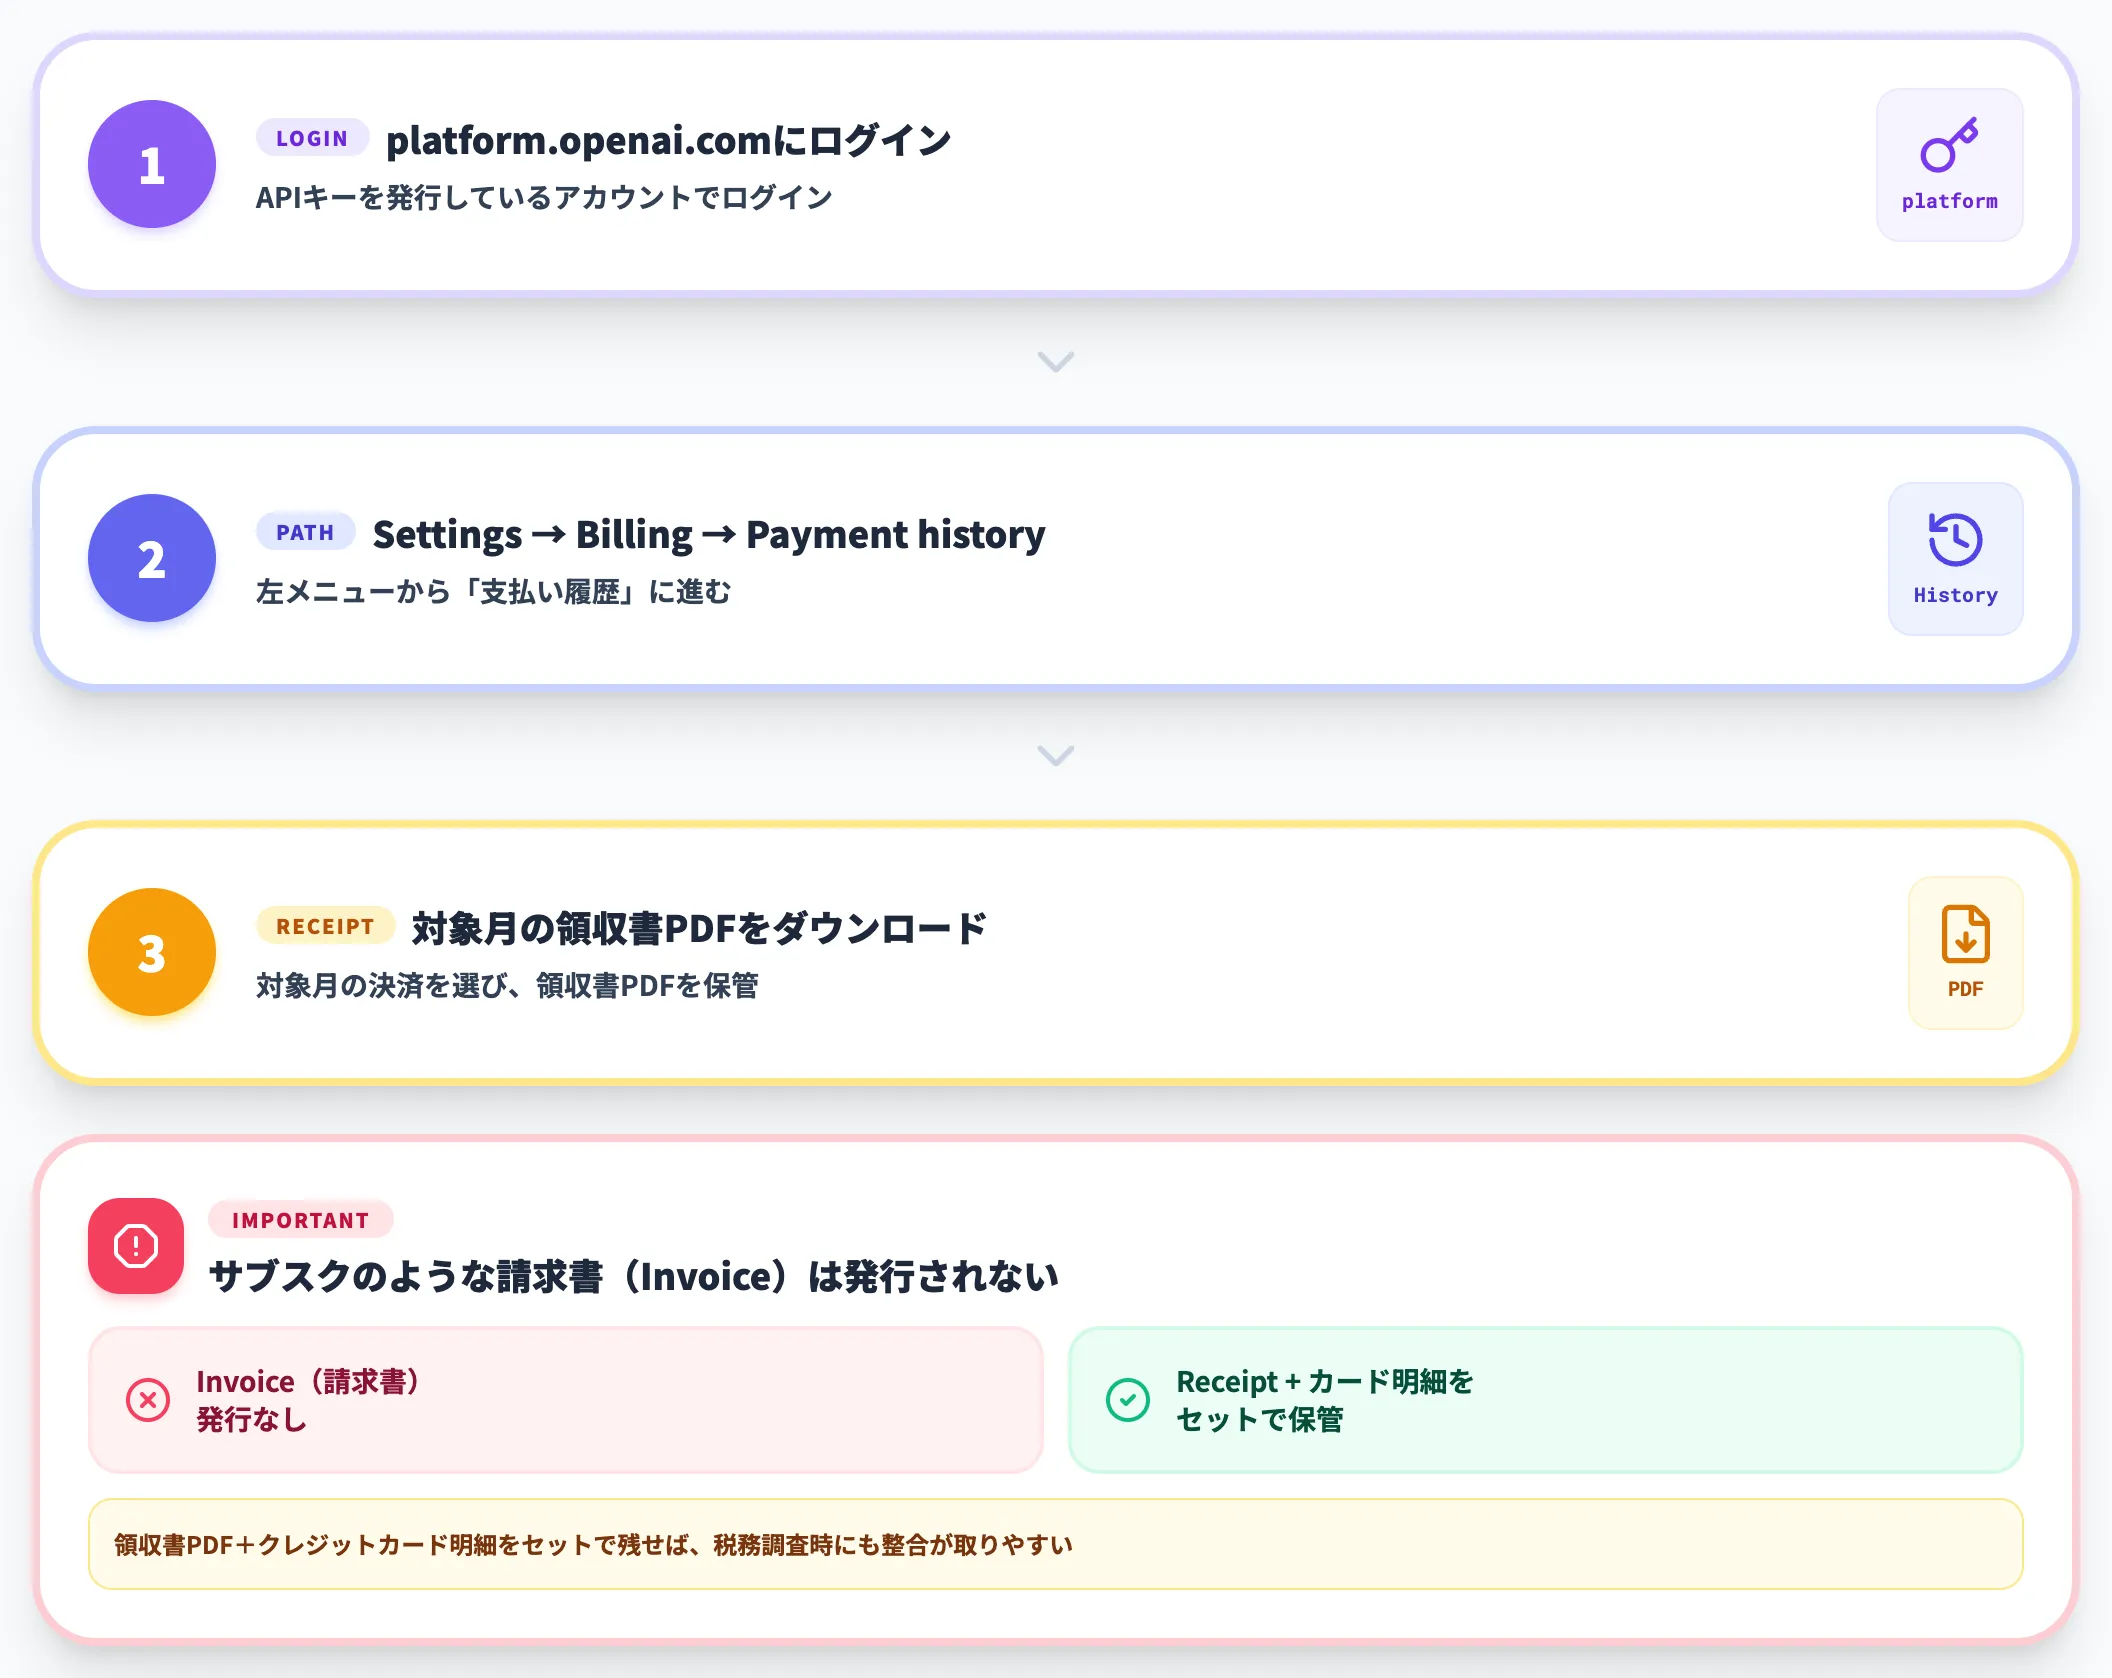Click heading '対象月の領収書PDFをダウンロード'
Viewport: 2112px width, 1678px height.
coord(699,928)
